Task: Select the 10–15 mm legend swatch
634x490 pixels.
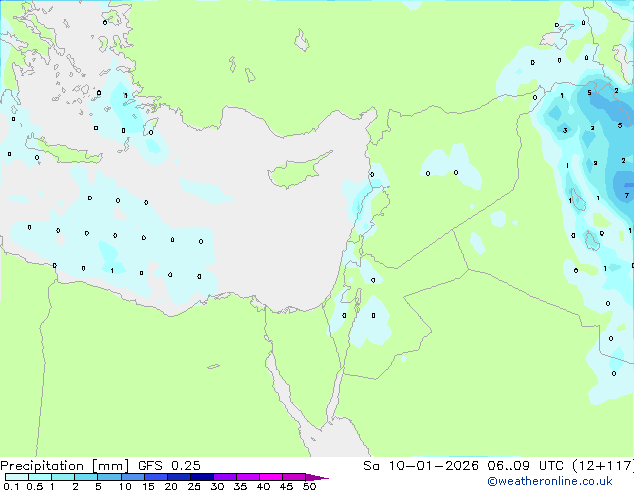Action: [x=132, y=477]
